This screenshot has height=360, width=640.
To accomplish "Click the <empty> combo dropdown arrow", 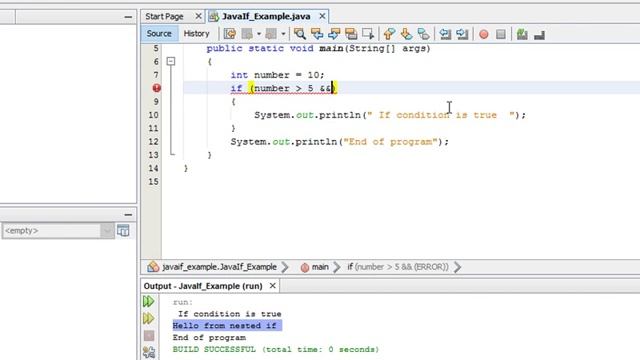I will (107, 231).
